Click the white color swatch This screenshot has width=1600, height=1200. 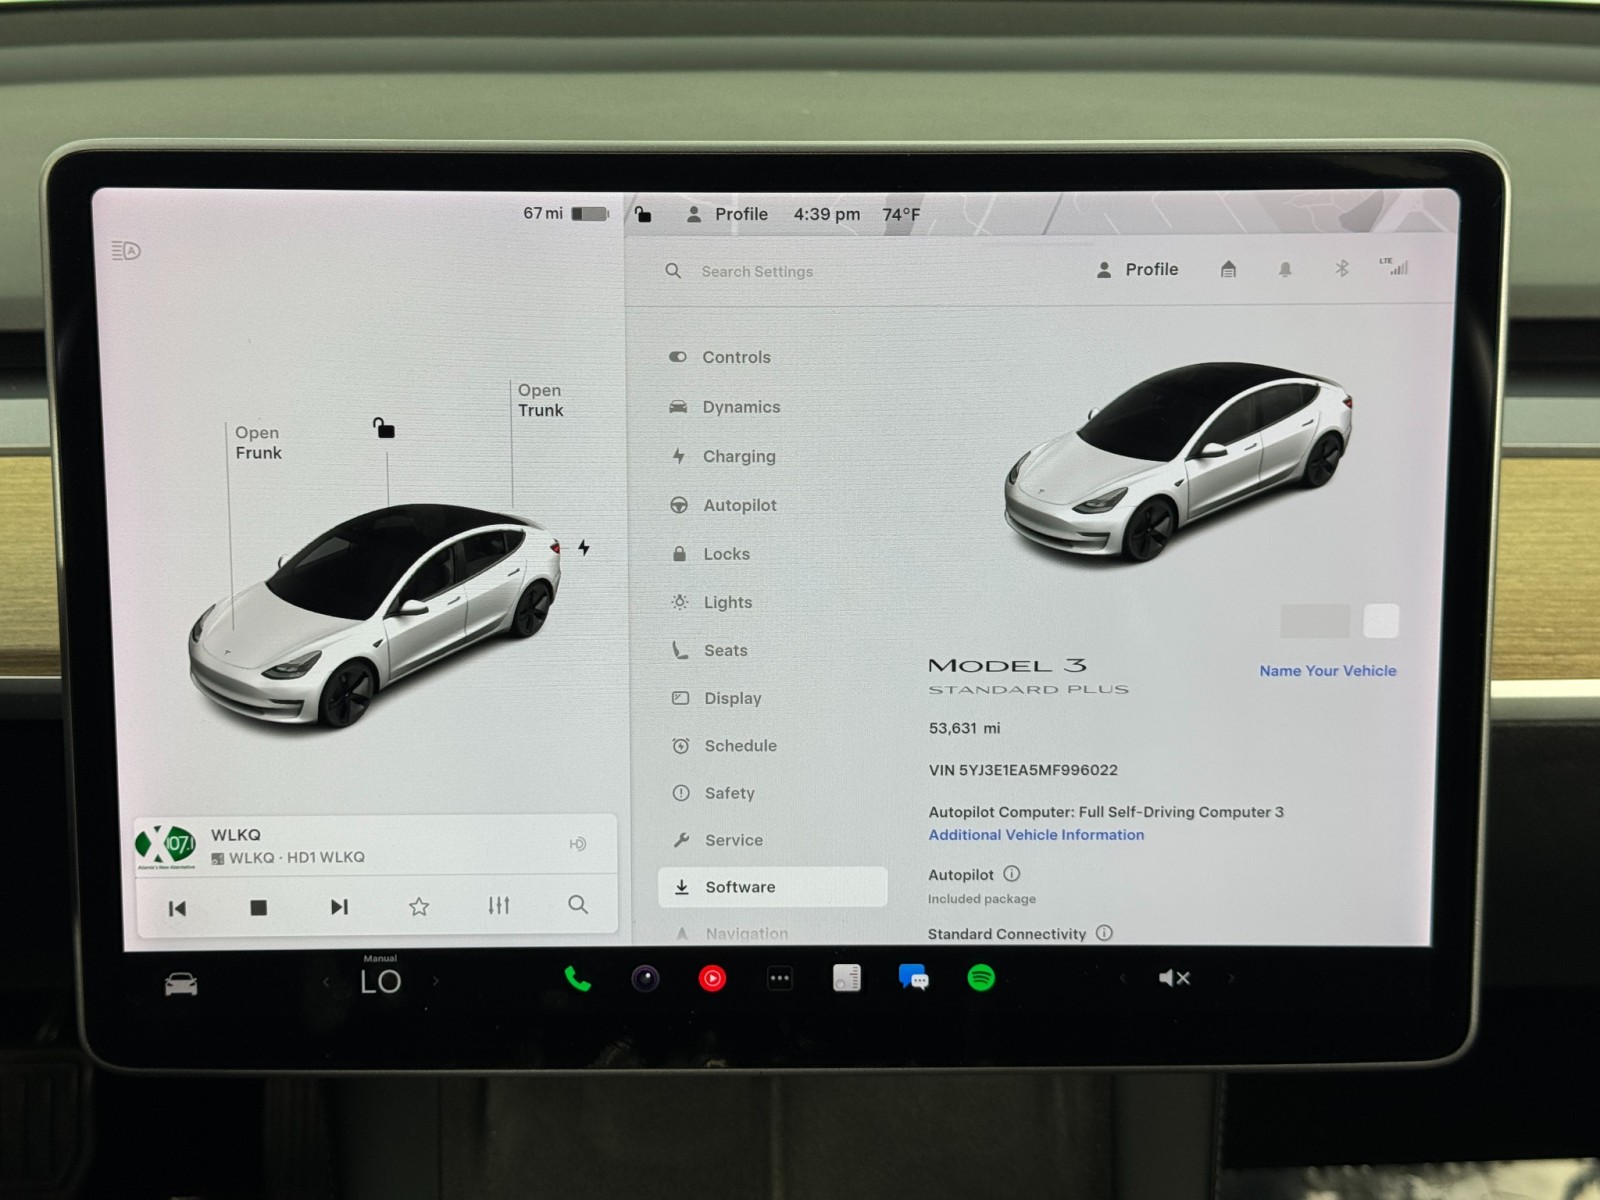pos(1381,620)
